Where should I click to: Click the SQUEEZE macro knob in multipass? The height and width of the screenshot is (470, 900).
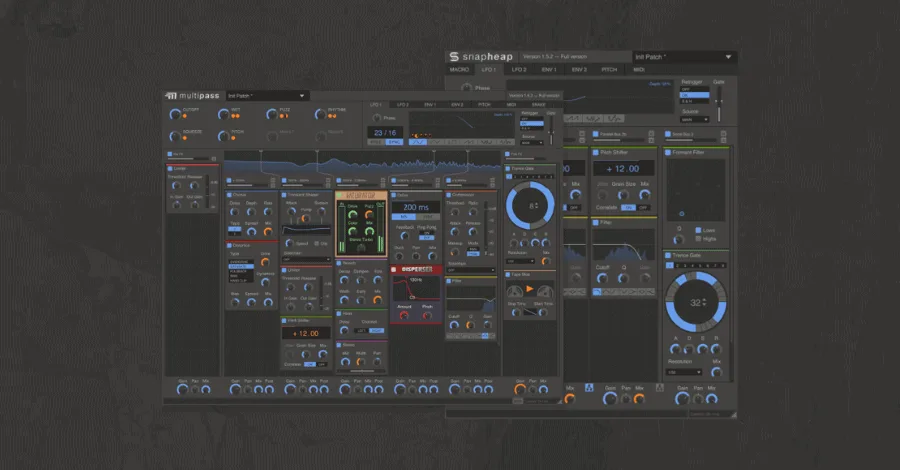[x=174, y=136]
